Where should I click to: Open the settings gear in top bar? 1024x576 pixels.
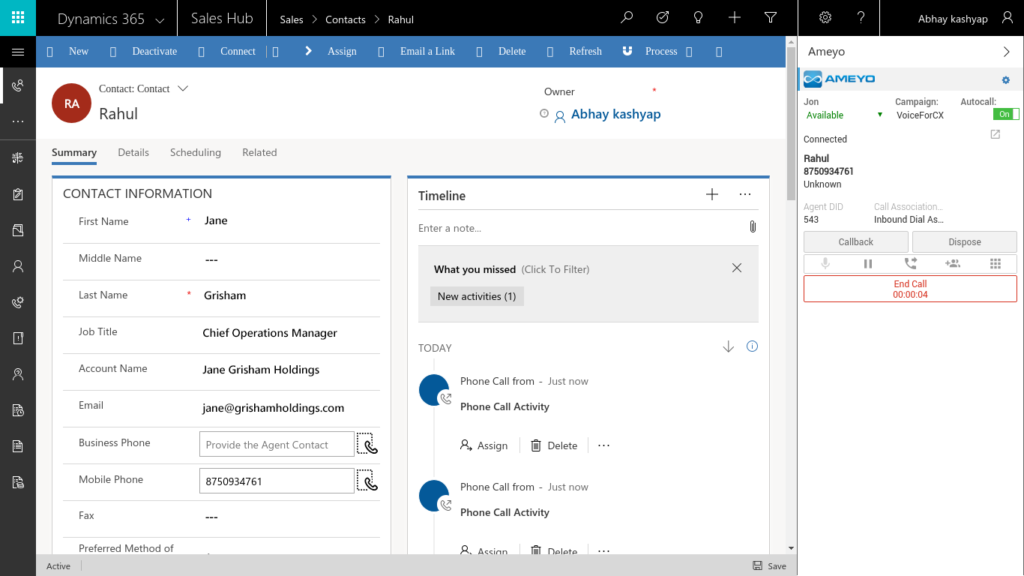pos(825,18)
